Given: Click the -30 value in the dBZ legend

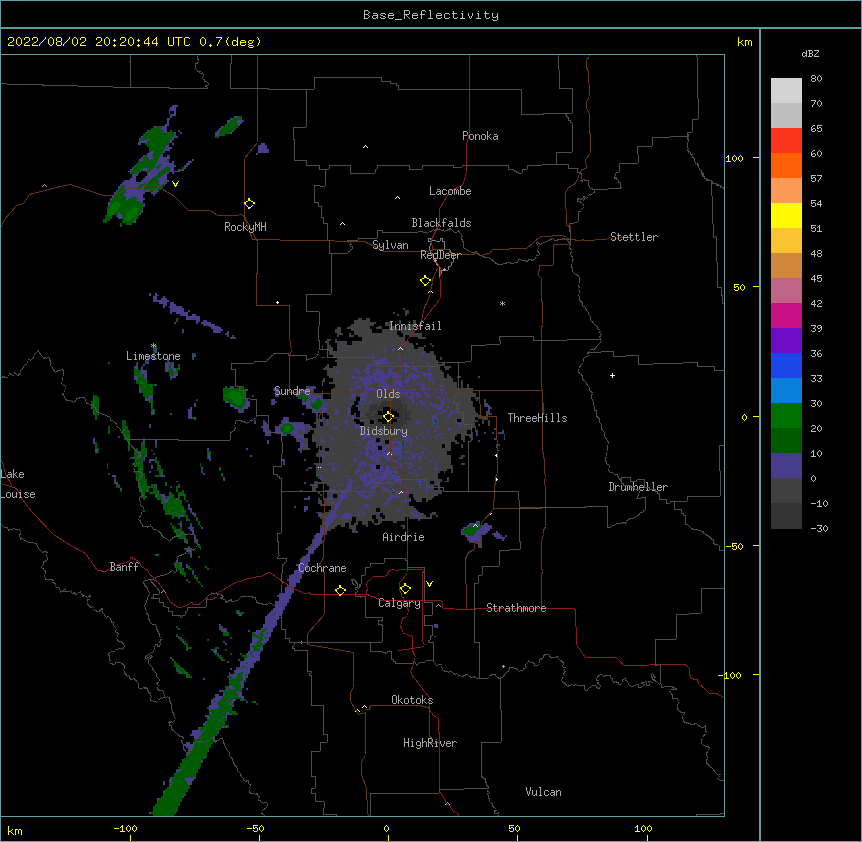Looking at the screenshot, I should click(819, 528).
